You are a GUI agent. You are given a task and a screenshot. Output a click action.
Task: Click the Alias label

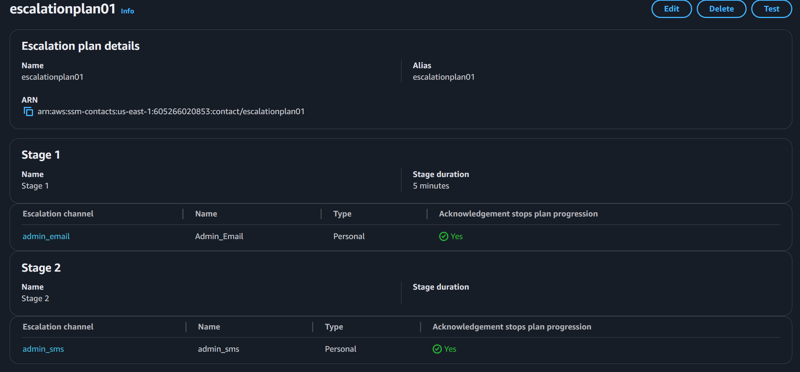coord(422,65)
